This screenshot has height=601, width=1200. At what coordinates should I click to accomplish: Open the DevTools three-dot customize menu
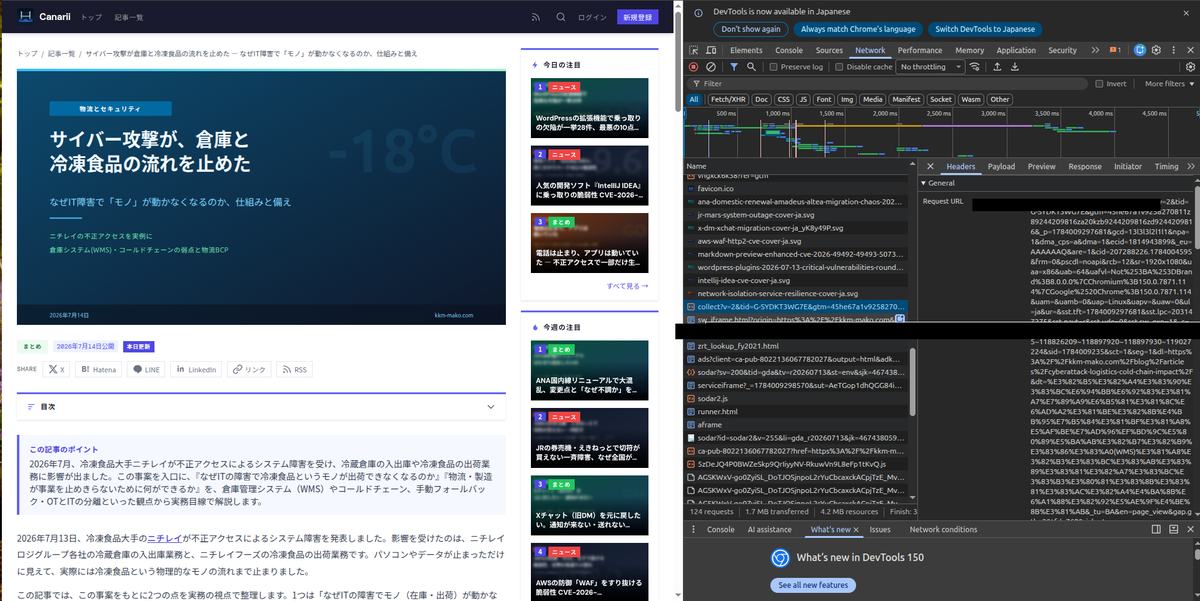(x=1172, y=50)
